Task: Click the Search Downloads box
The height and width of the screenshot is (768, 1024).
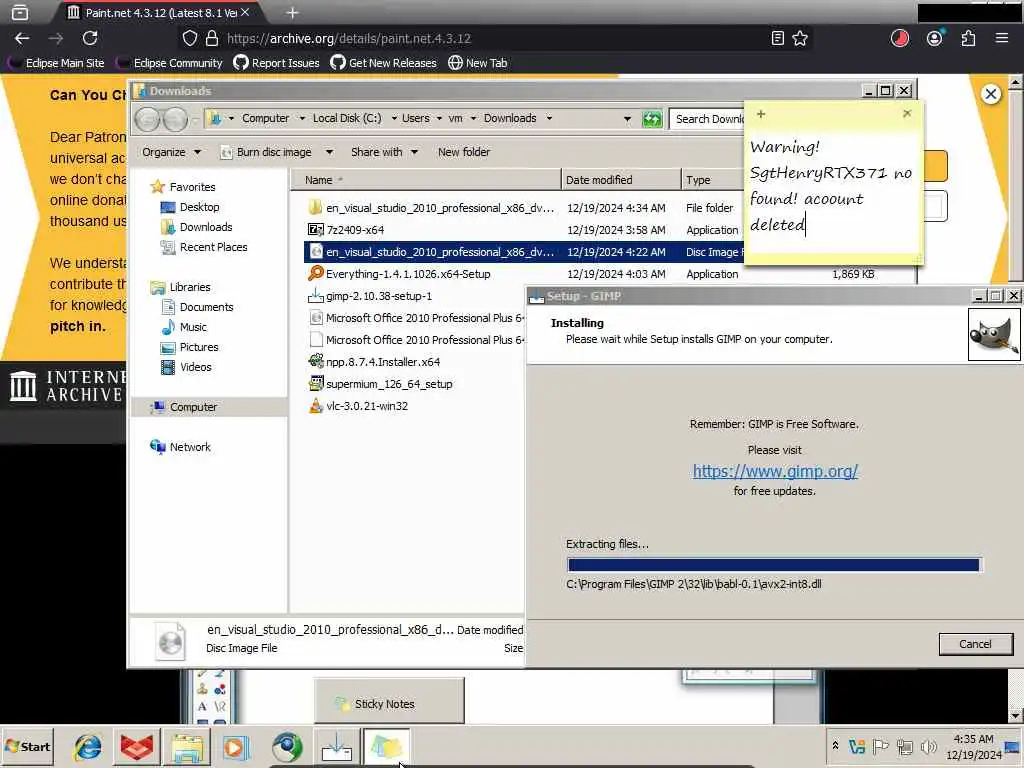Action: coord(709,119)
